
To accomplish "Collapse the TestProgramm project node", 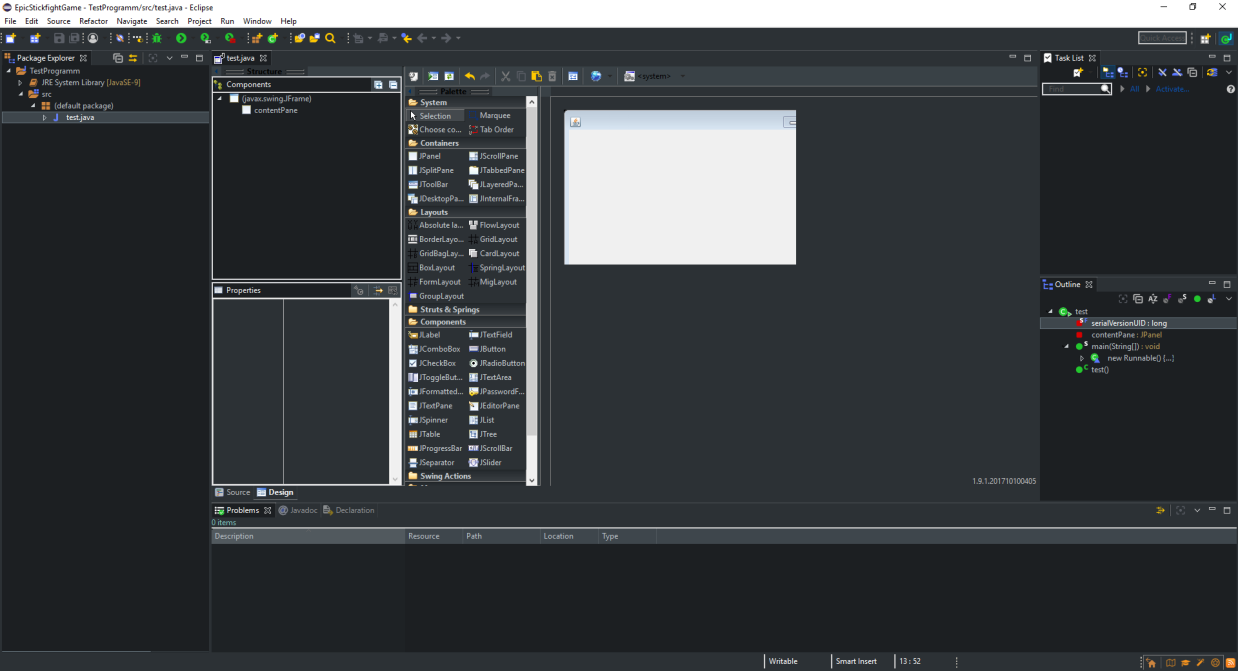I will 9,71.
